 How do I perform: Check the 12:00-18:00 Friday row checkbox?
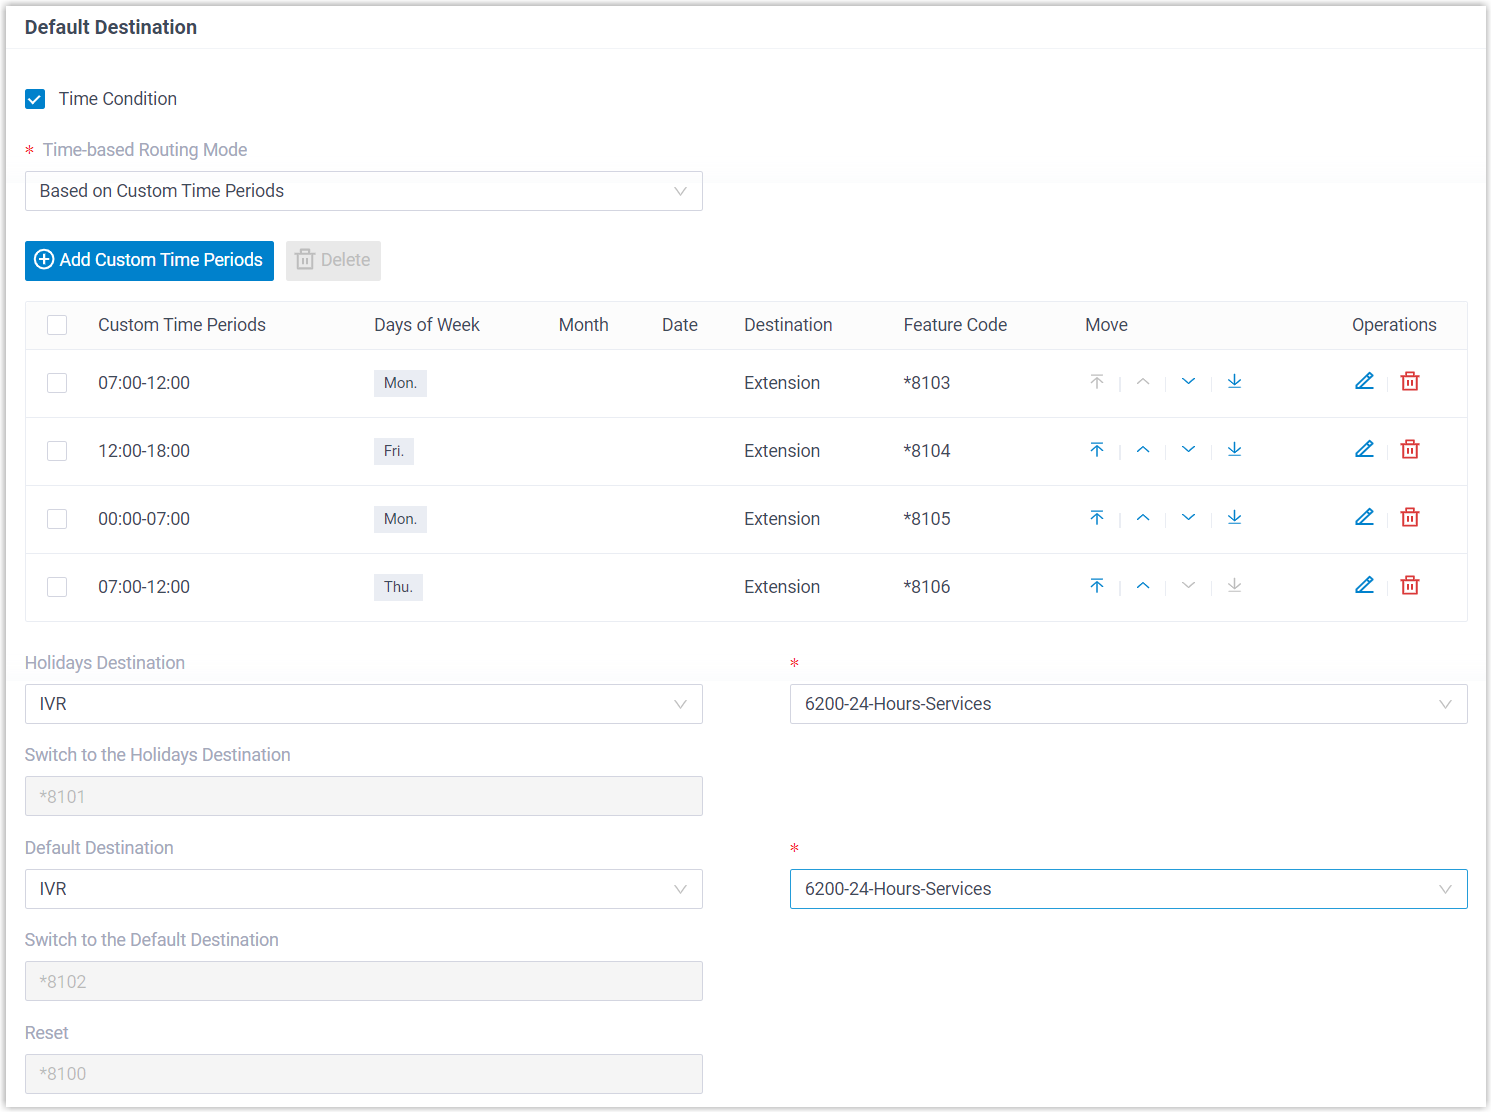coord(57,451)
